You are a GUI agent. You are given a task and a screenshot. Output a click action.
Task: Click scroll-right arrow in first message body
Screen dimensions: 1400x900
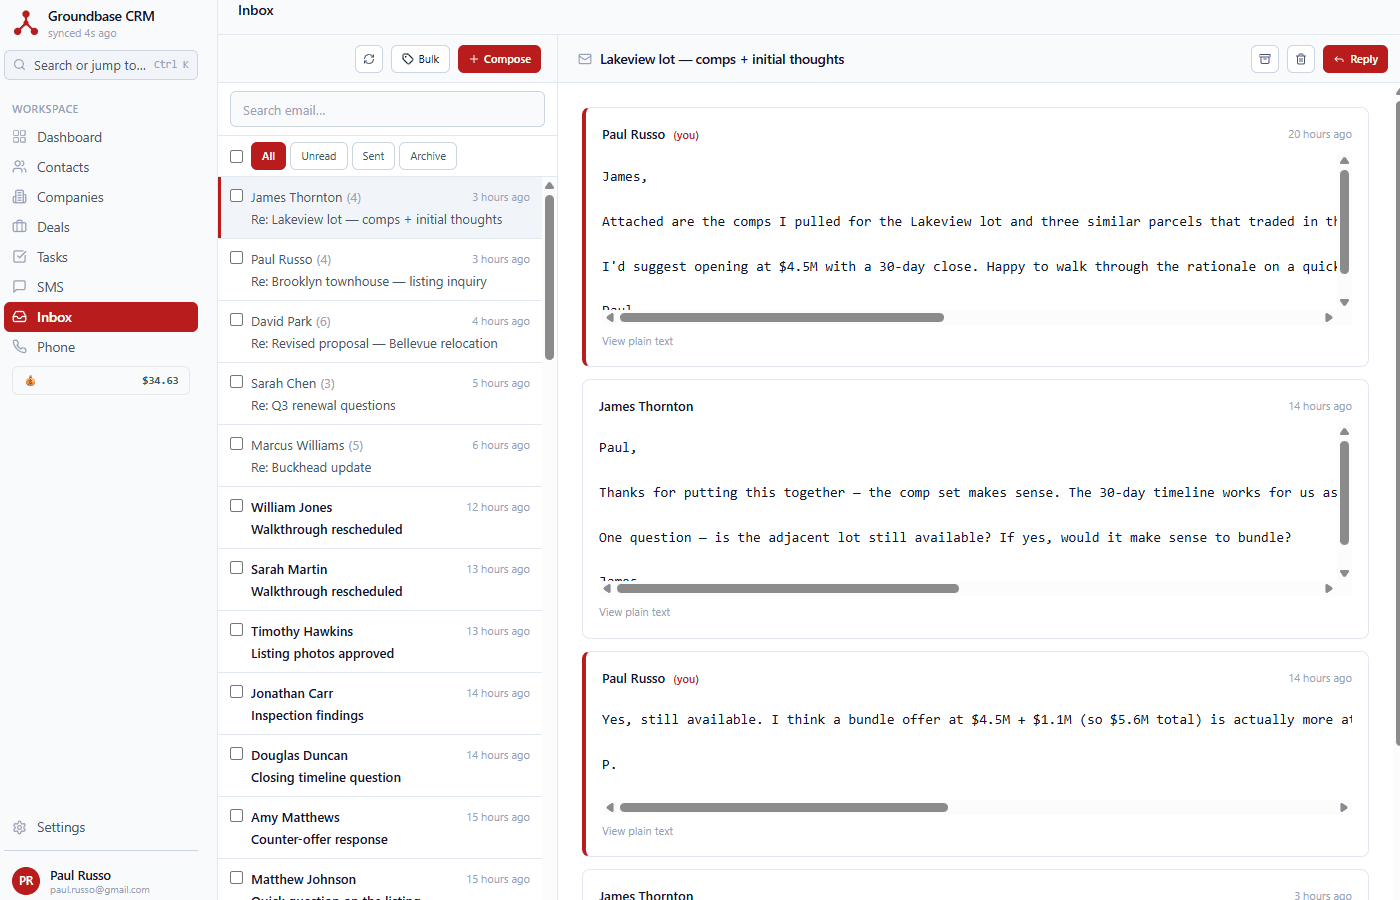point(1329,318)
